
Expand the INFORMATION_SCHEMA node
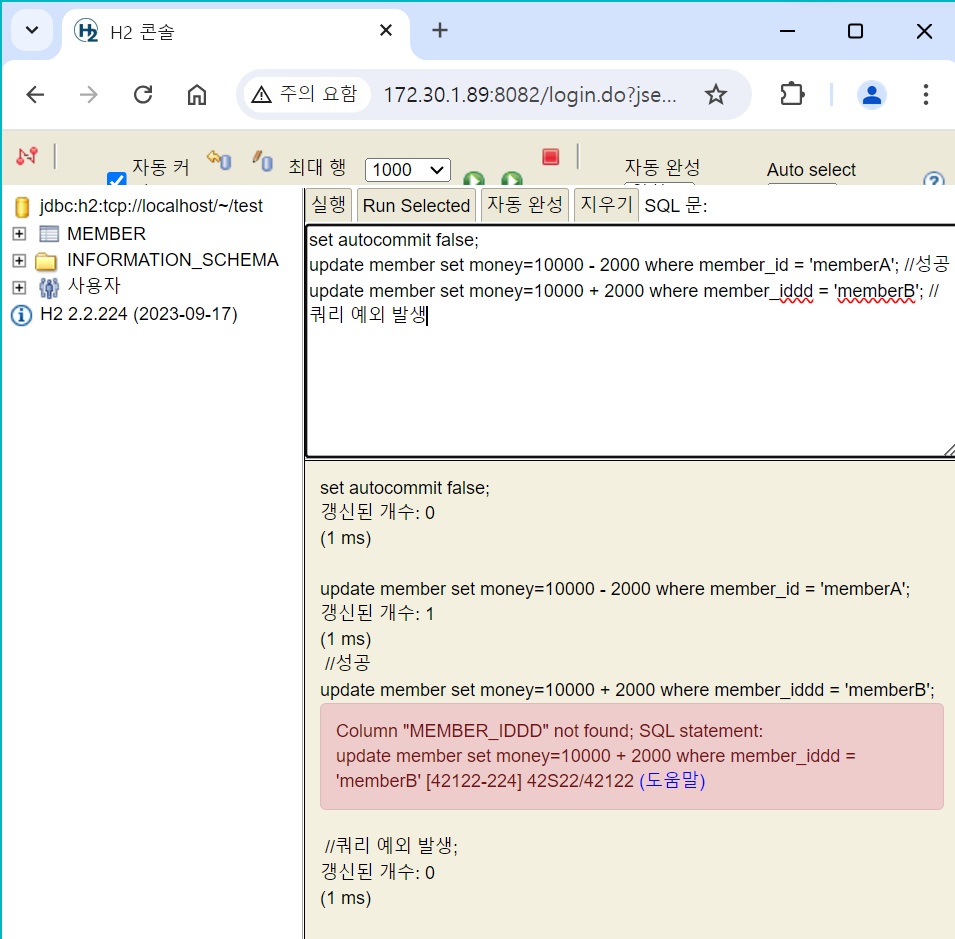coord(19,261)
